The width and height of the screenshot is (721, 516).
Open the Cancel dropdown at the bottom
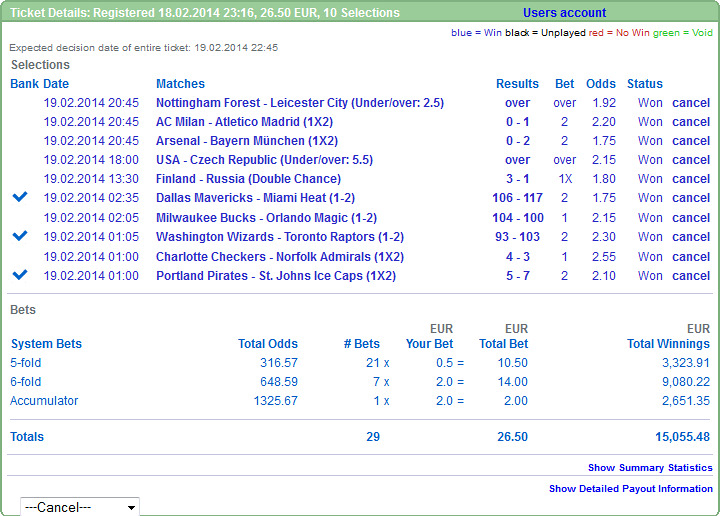(80, 507)
